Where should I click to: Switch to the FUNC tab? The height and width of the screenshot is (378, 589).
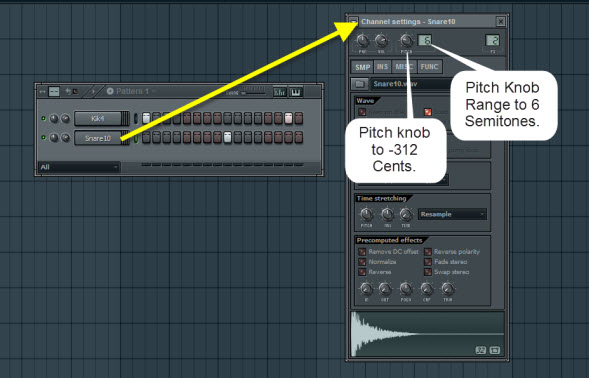[x=429, y=67]
